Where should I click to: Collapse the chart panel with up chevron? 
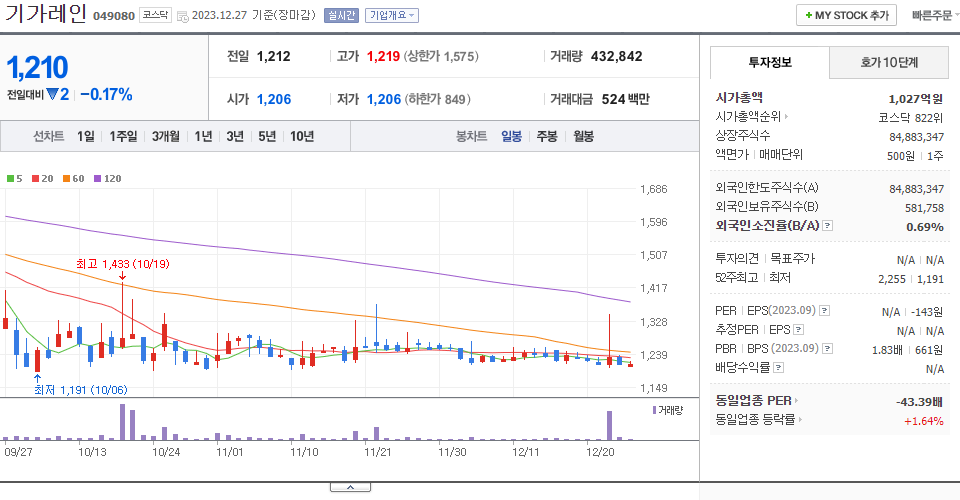coord(350,487)
